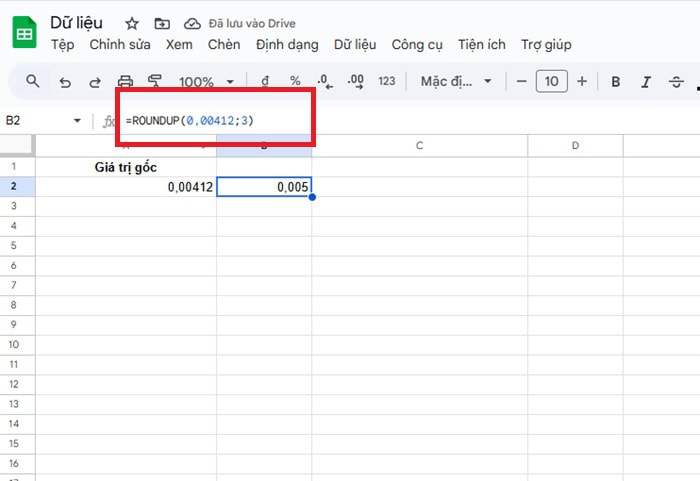Select row 12 header

[x=17, y=384]
